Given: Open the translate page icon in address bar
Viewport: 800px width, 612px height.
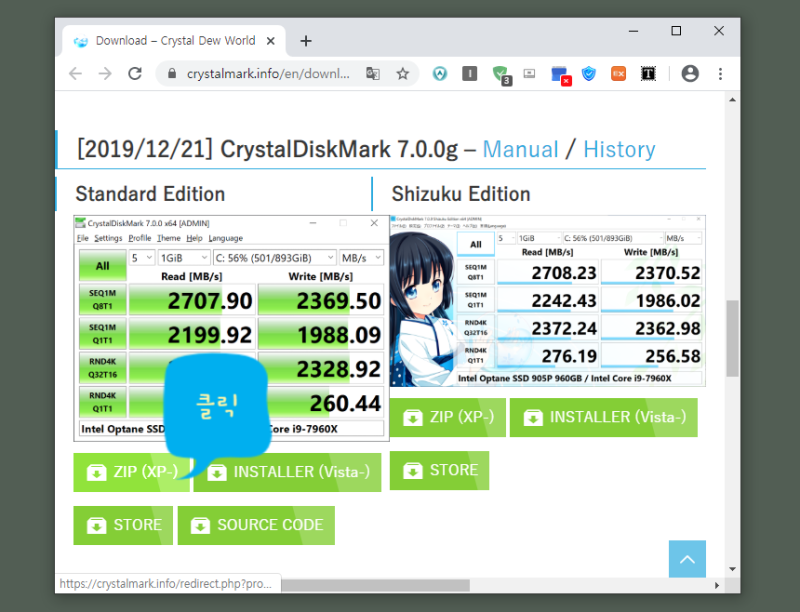Looking at the screenshot, I should [x=373, y=74].
